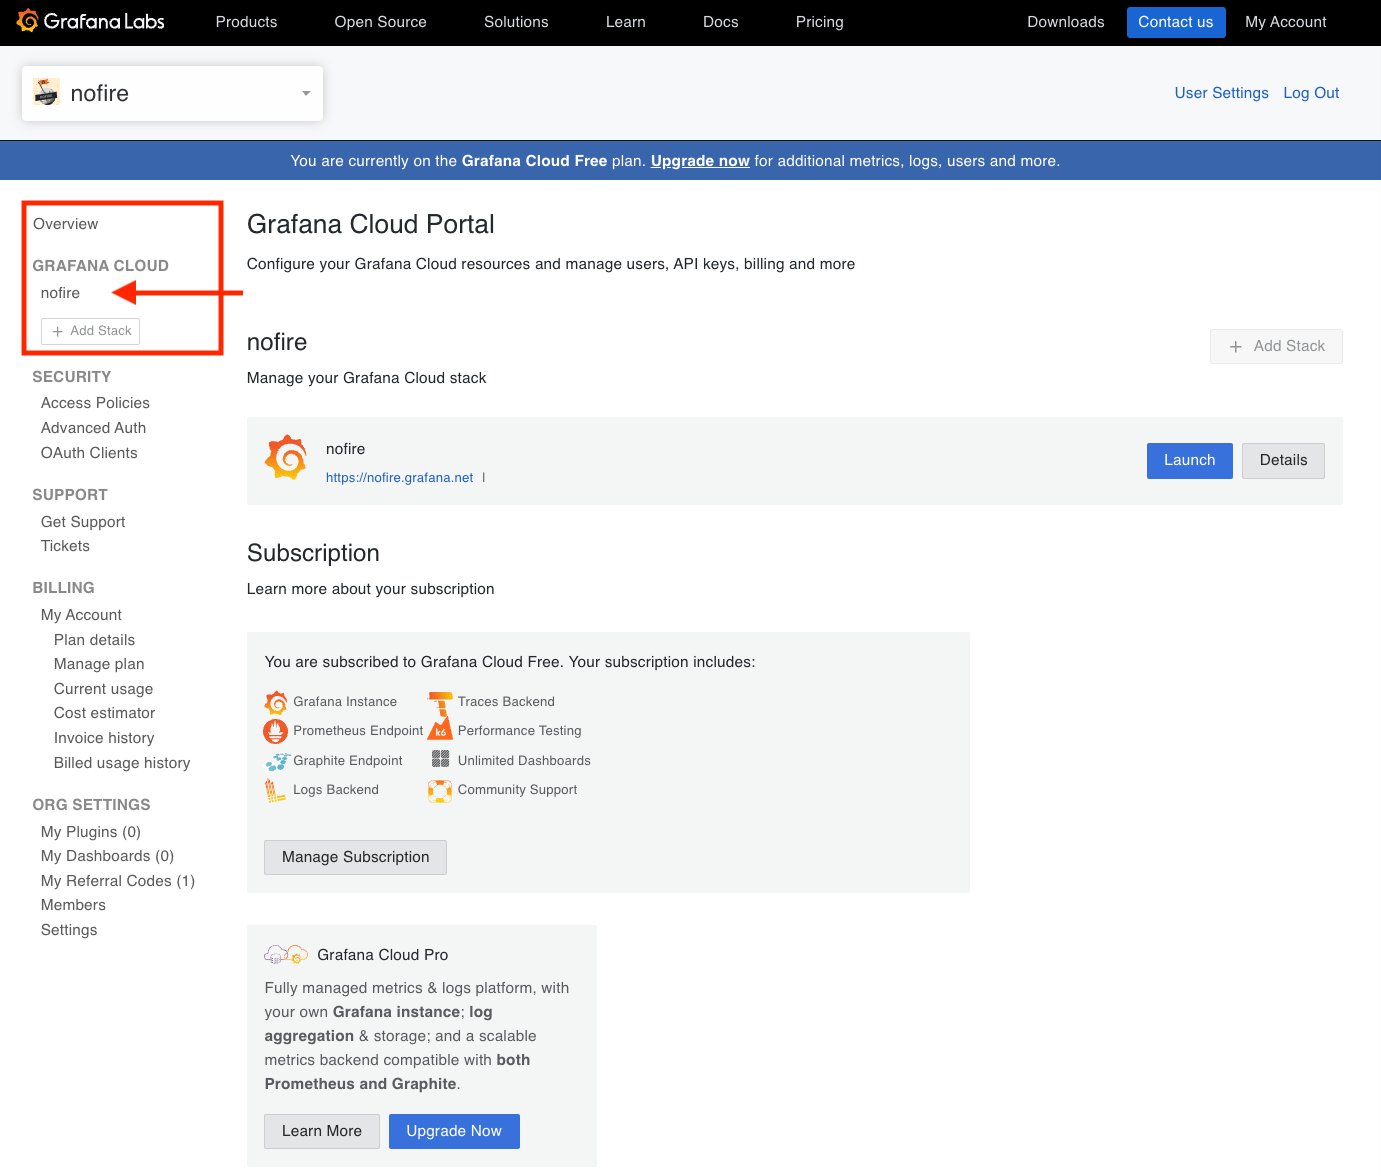
Task: Click the k6 Performance Testing icon
Action: click(440, 731)
